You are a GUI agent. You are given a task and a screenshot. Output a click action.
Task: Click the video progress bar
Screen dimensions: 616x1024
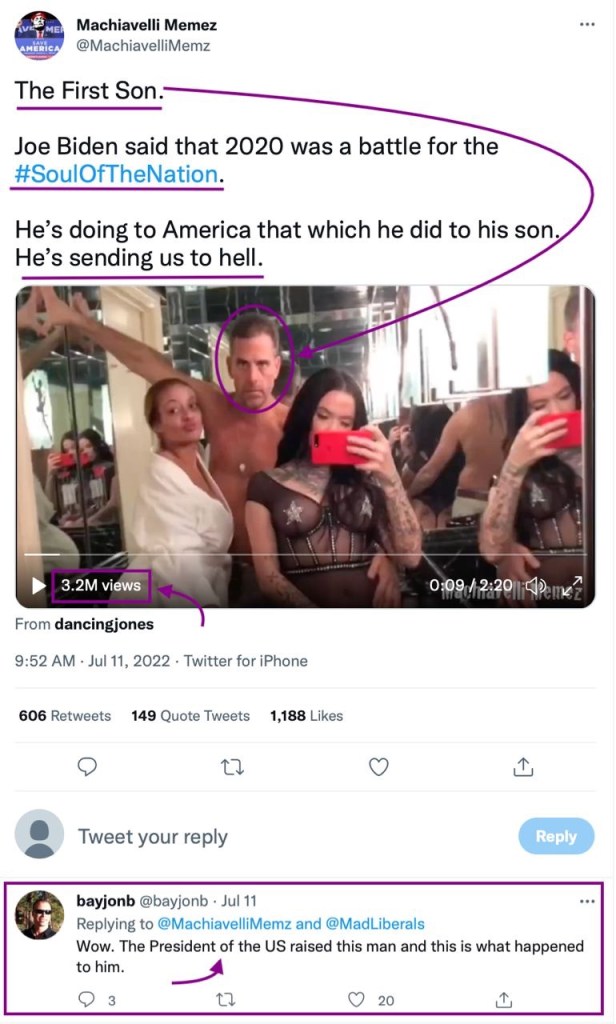click(300, 553)
